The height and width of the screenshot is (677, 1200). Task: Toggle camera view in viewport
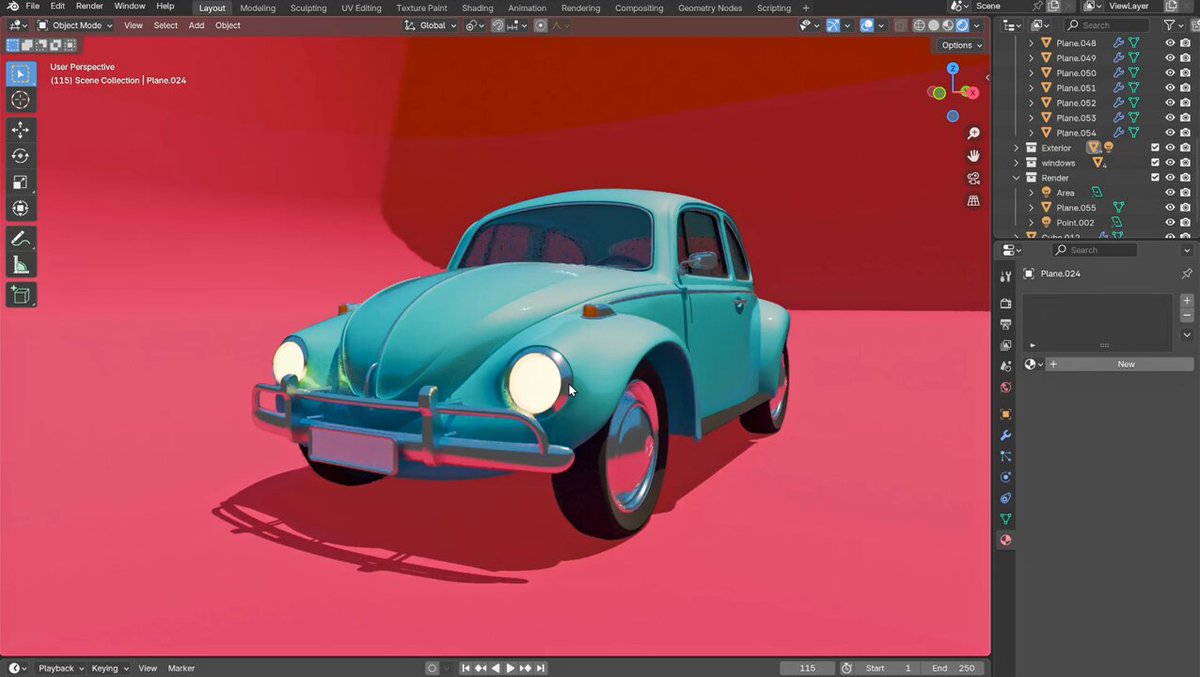[x=973, y=179]
